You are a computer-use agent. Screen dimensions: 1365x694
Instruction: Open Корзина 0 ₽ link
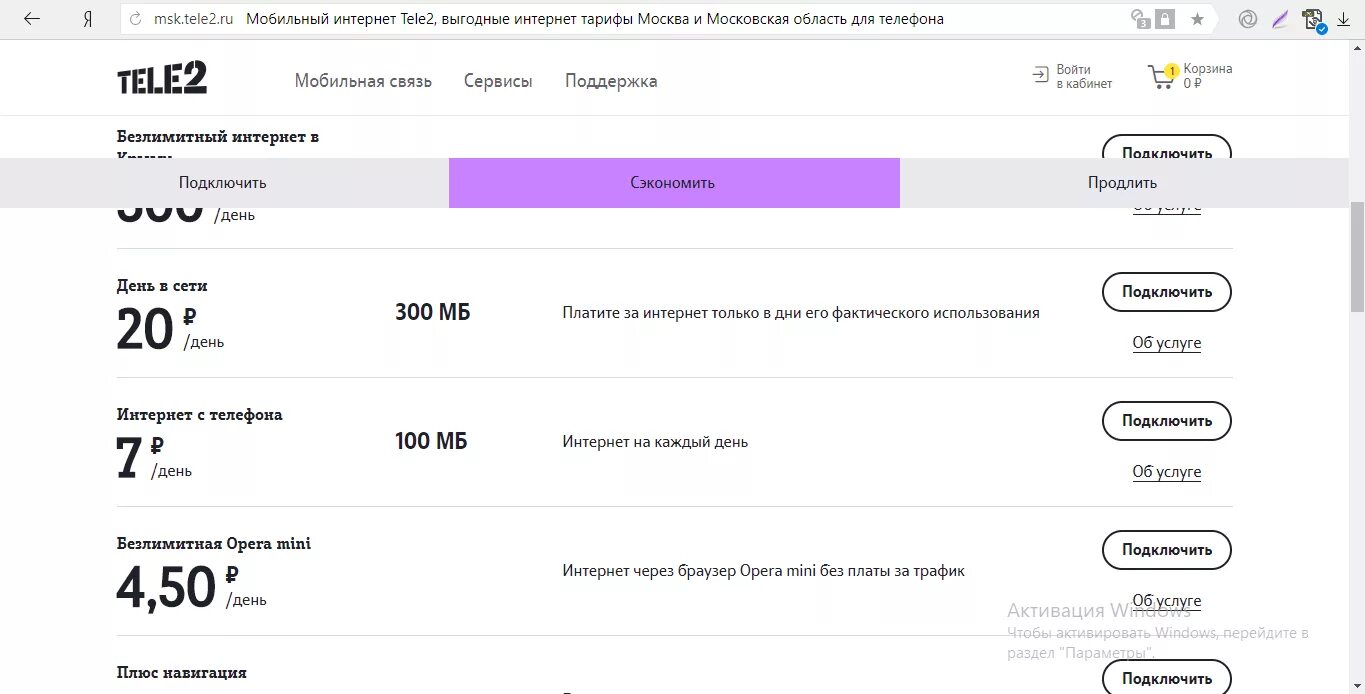click(x=1208, y=76)
